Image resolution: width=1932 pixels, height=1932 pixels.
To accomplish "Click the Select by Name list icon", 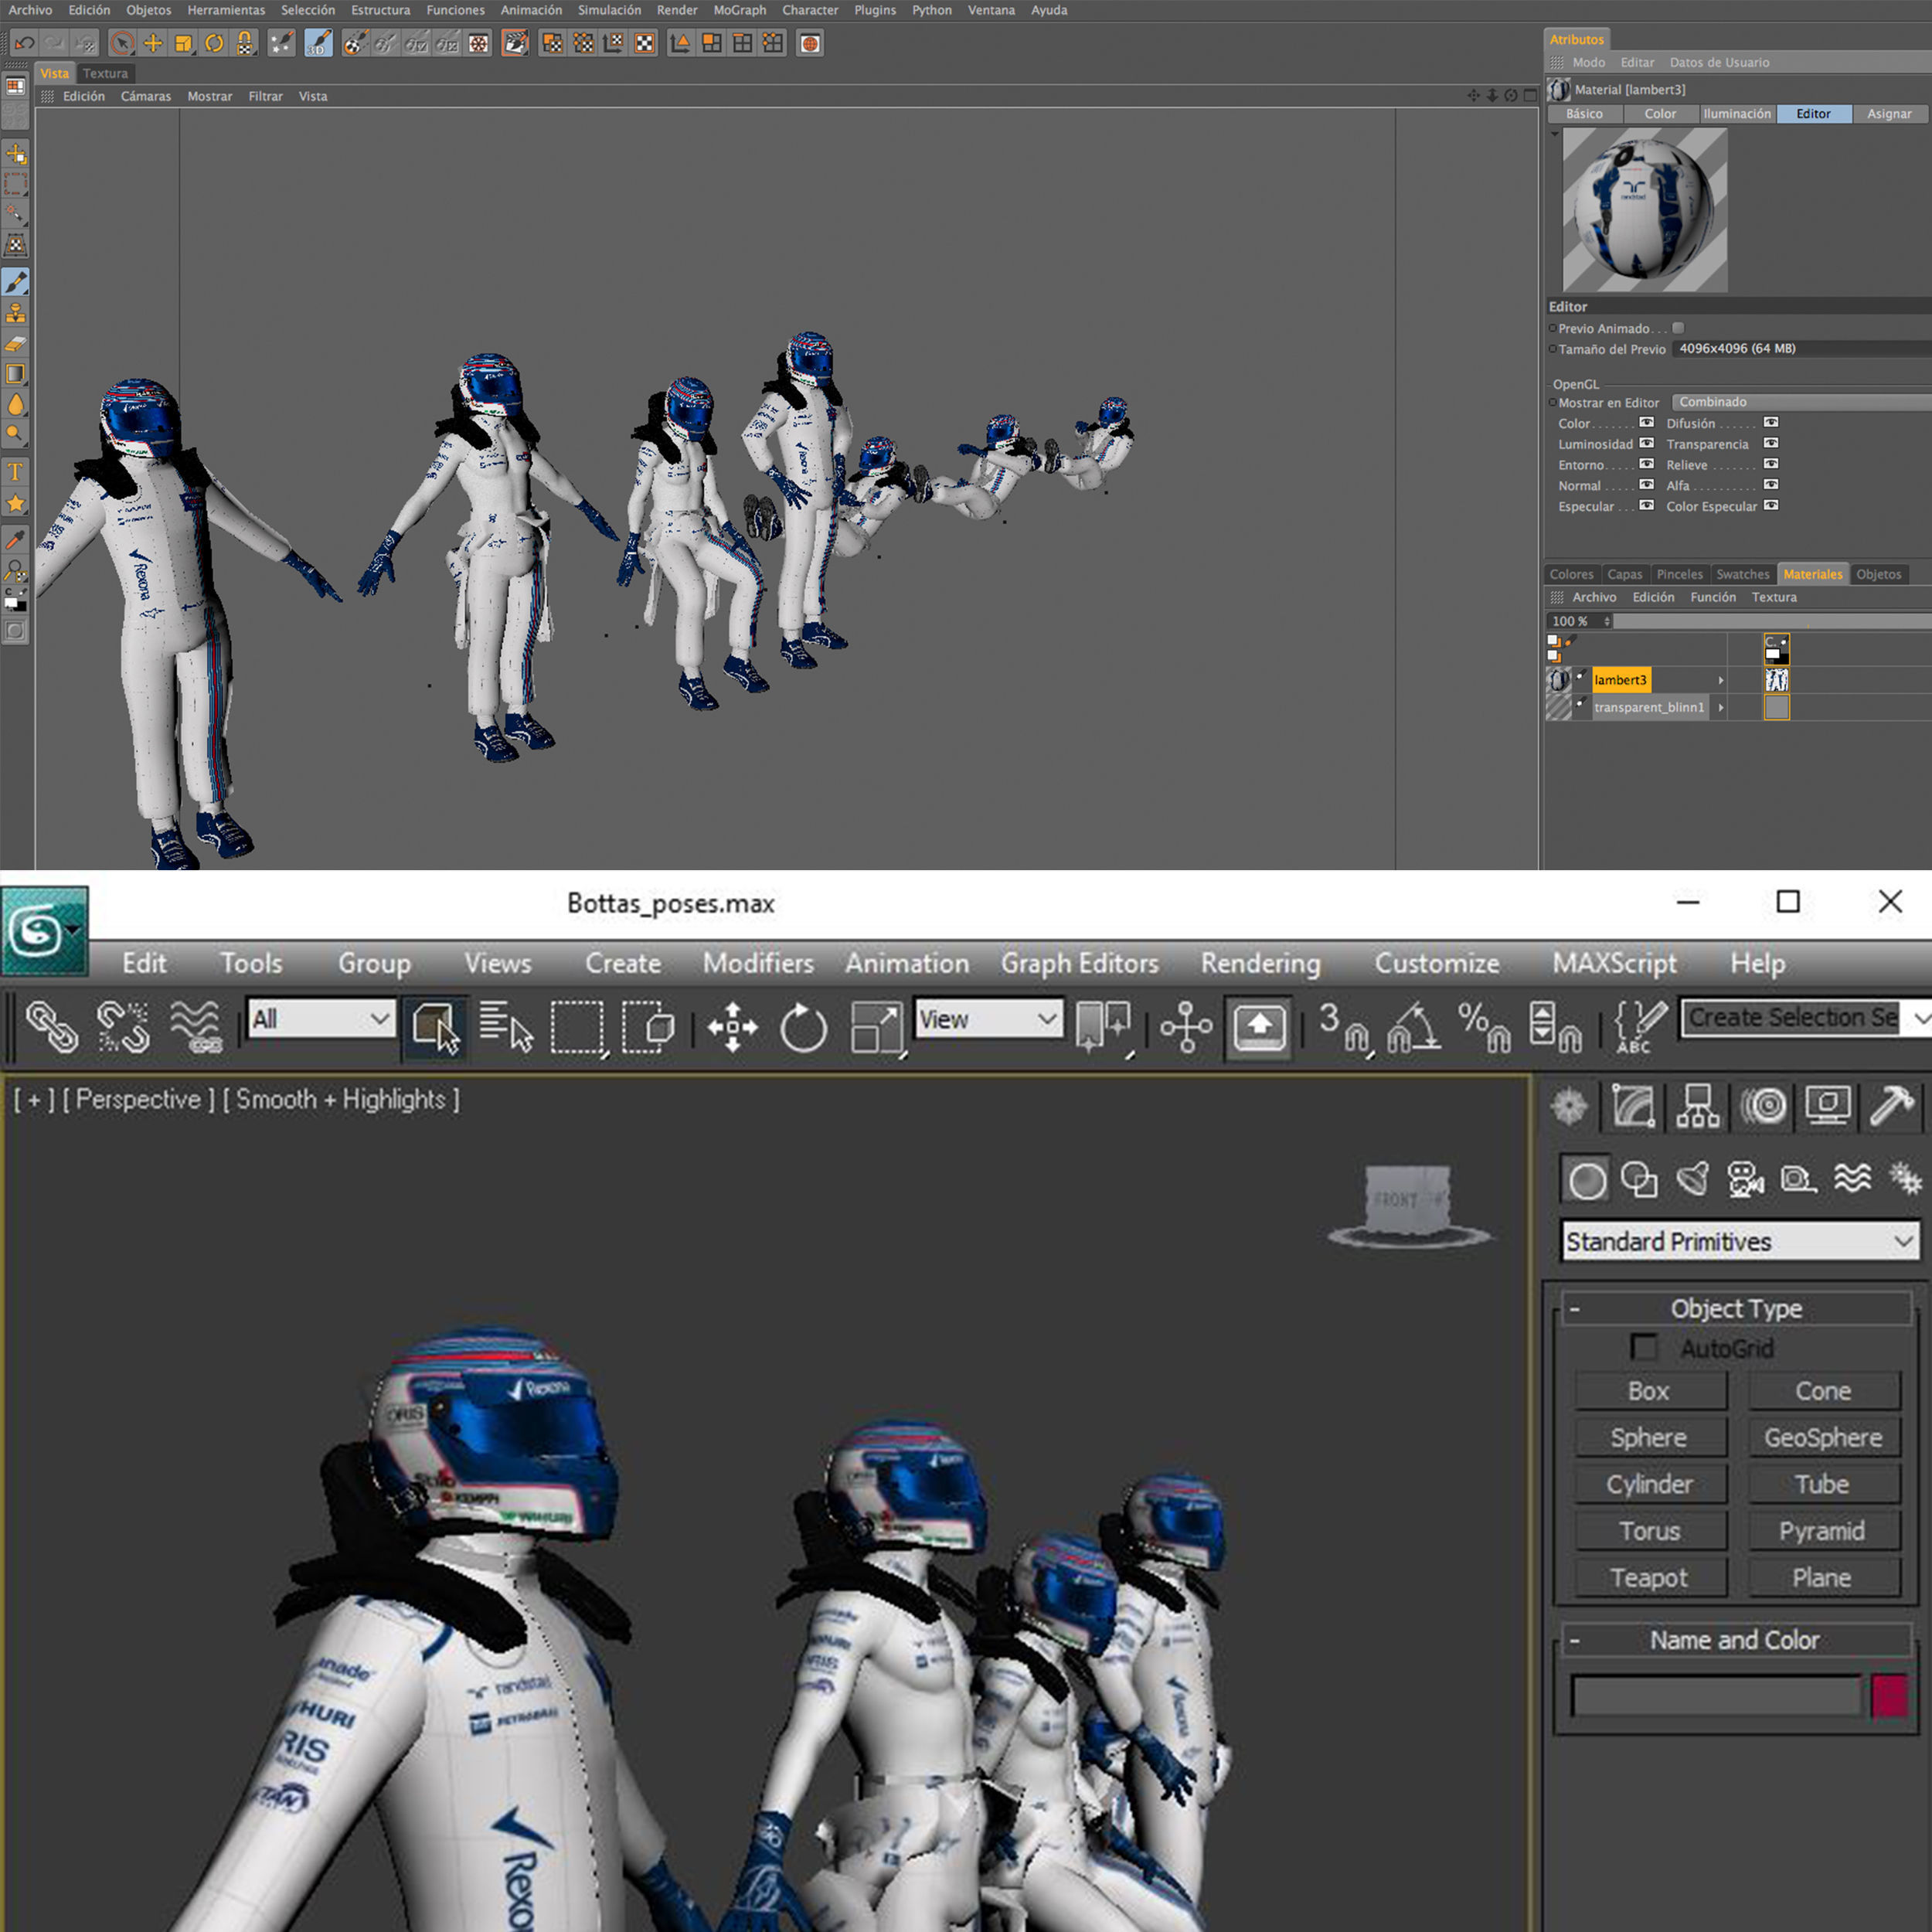I will tap(505, 1026).
